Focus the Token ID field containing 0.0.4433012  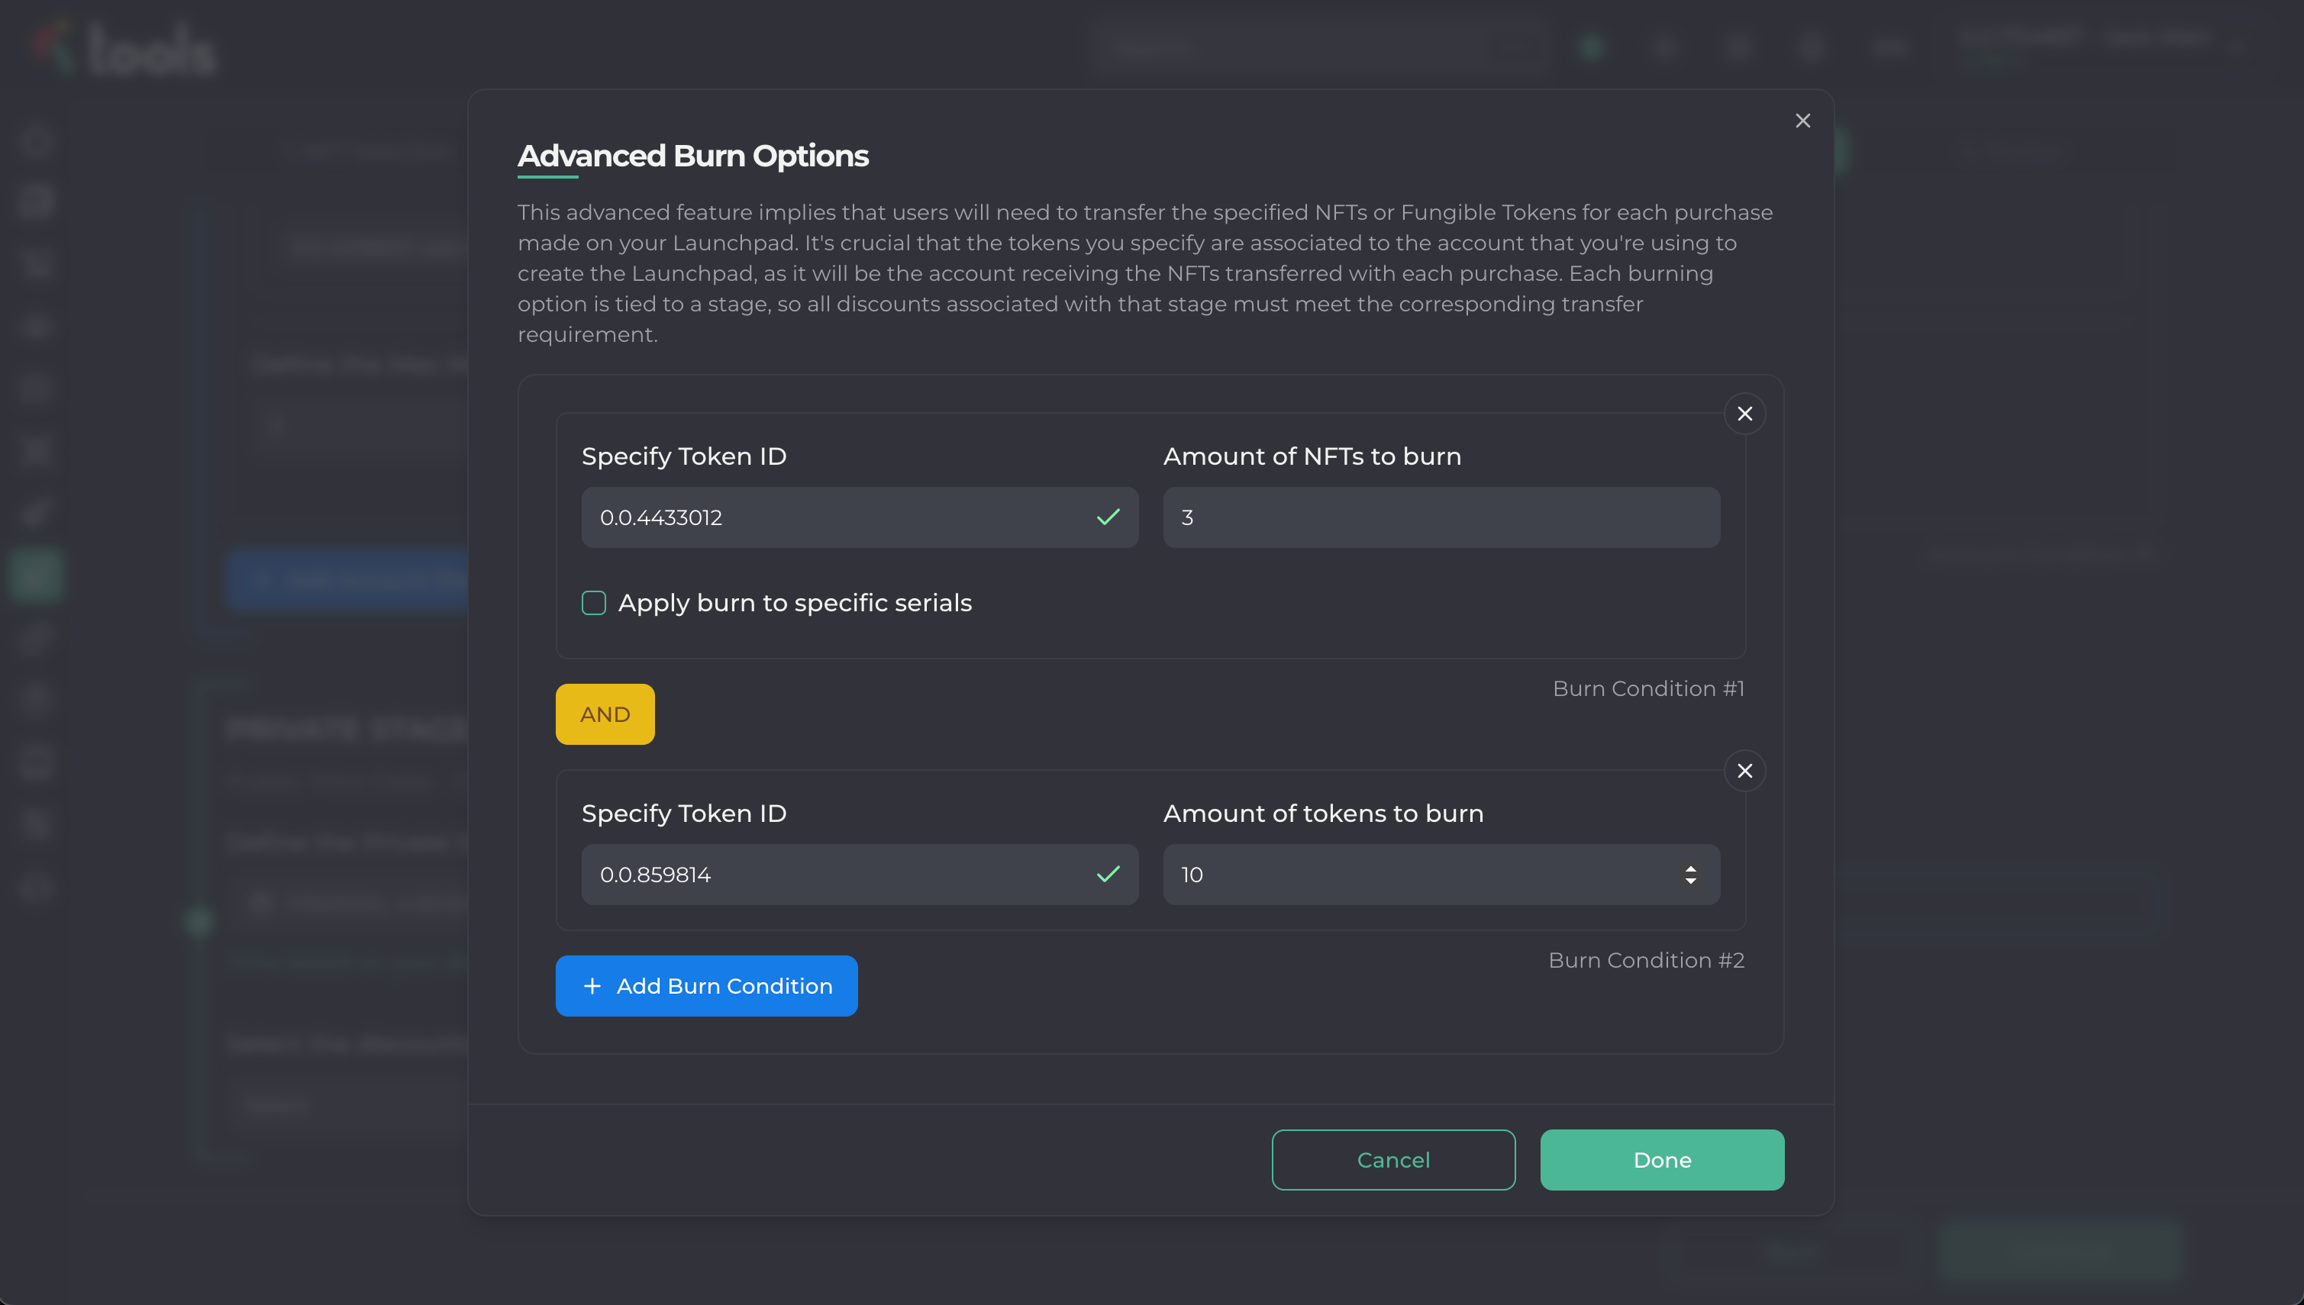coord(830,517)
